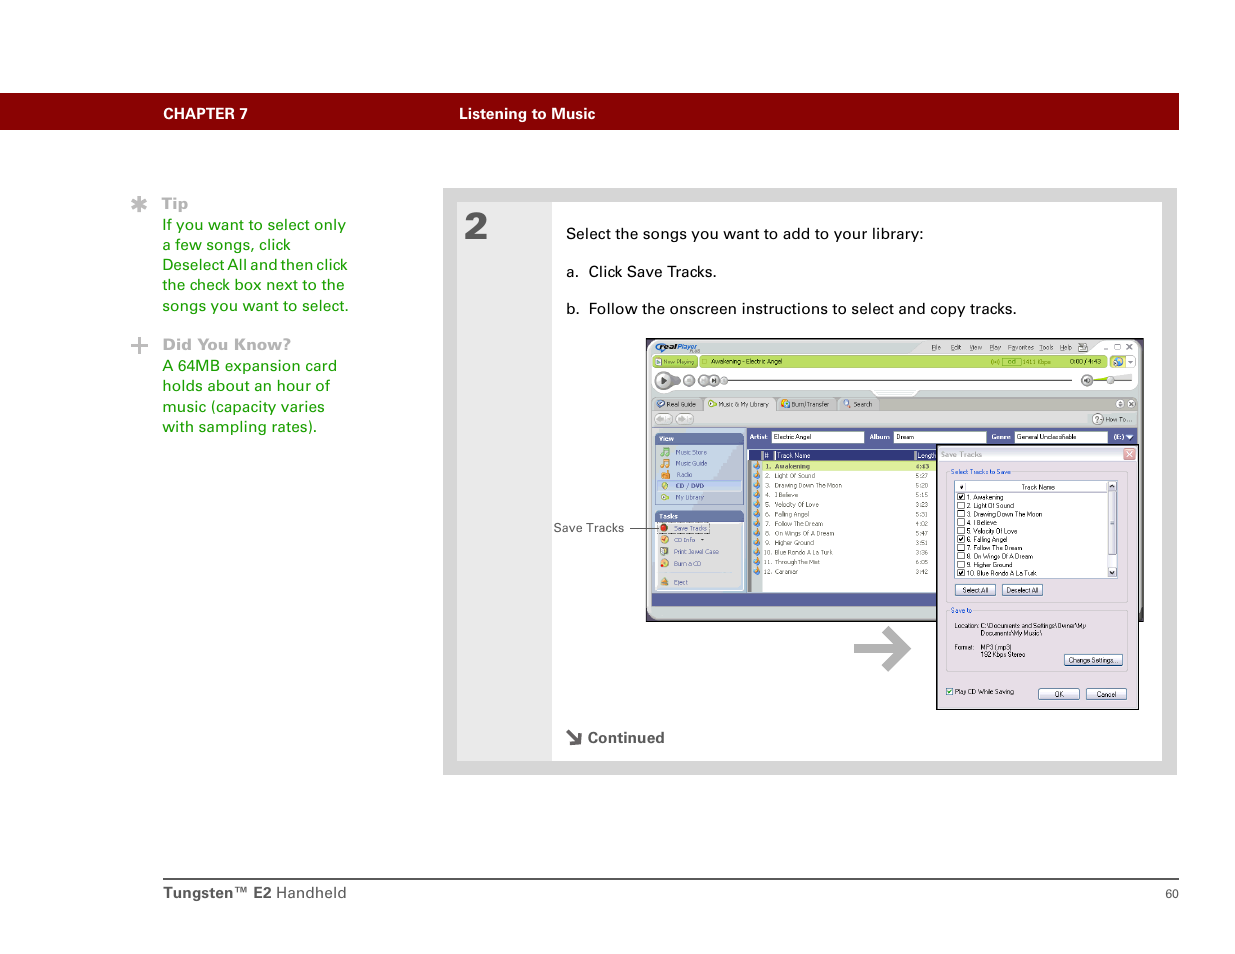Toggle checkbox for 3. Drawing Down The Moon
Viewport: 1235px width, 954px height.
(x=961, y=514)
